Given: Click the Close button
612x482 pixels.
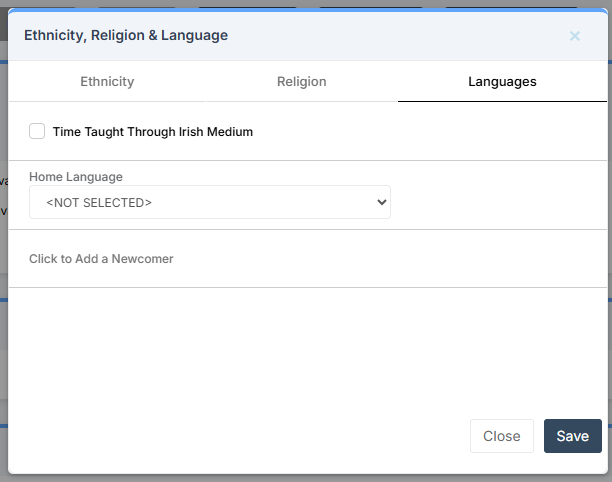Looking at the screenshot, I should pyautogui.click(x=502, y=436).
